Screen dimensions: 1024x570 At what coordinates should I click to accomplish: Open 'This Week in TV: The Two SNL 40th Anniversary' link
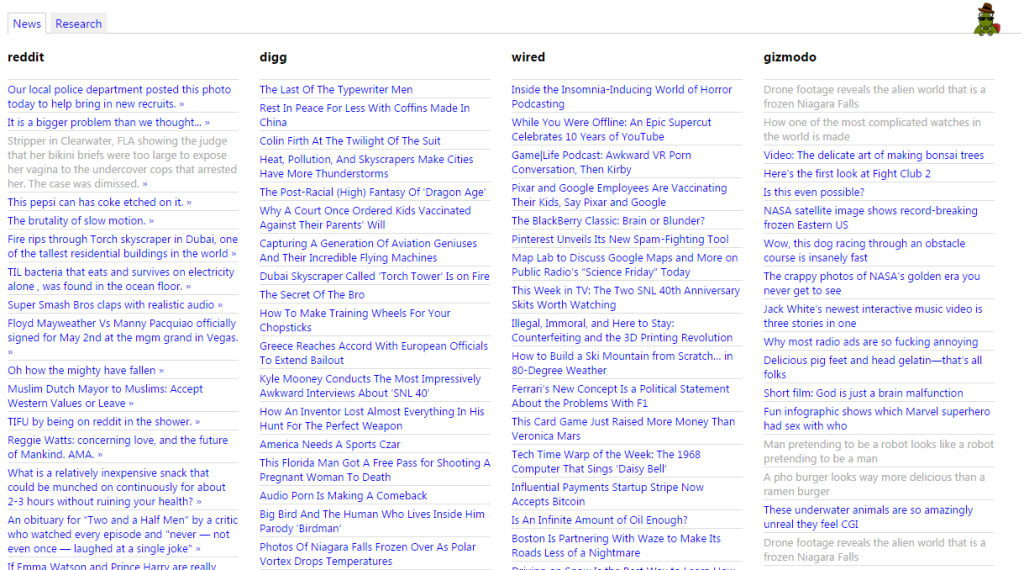coord(626,297)
